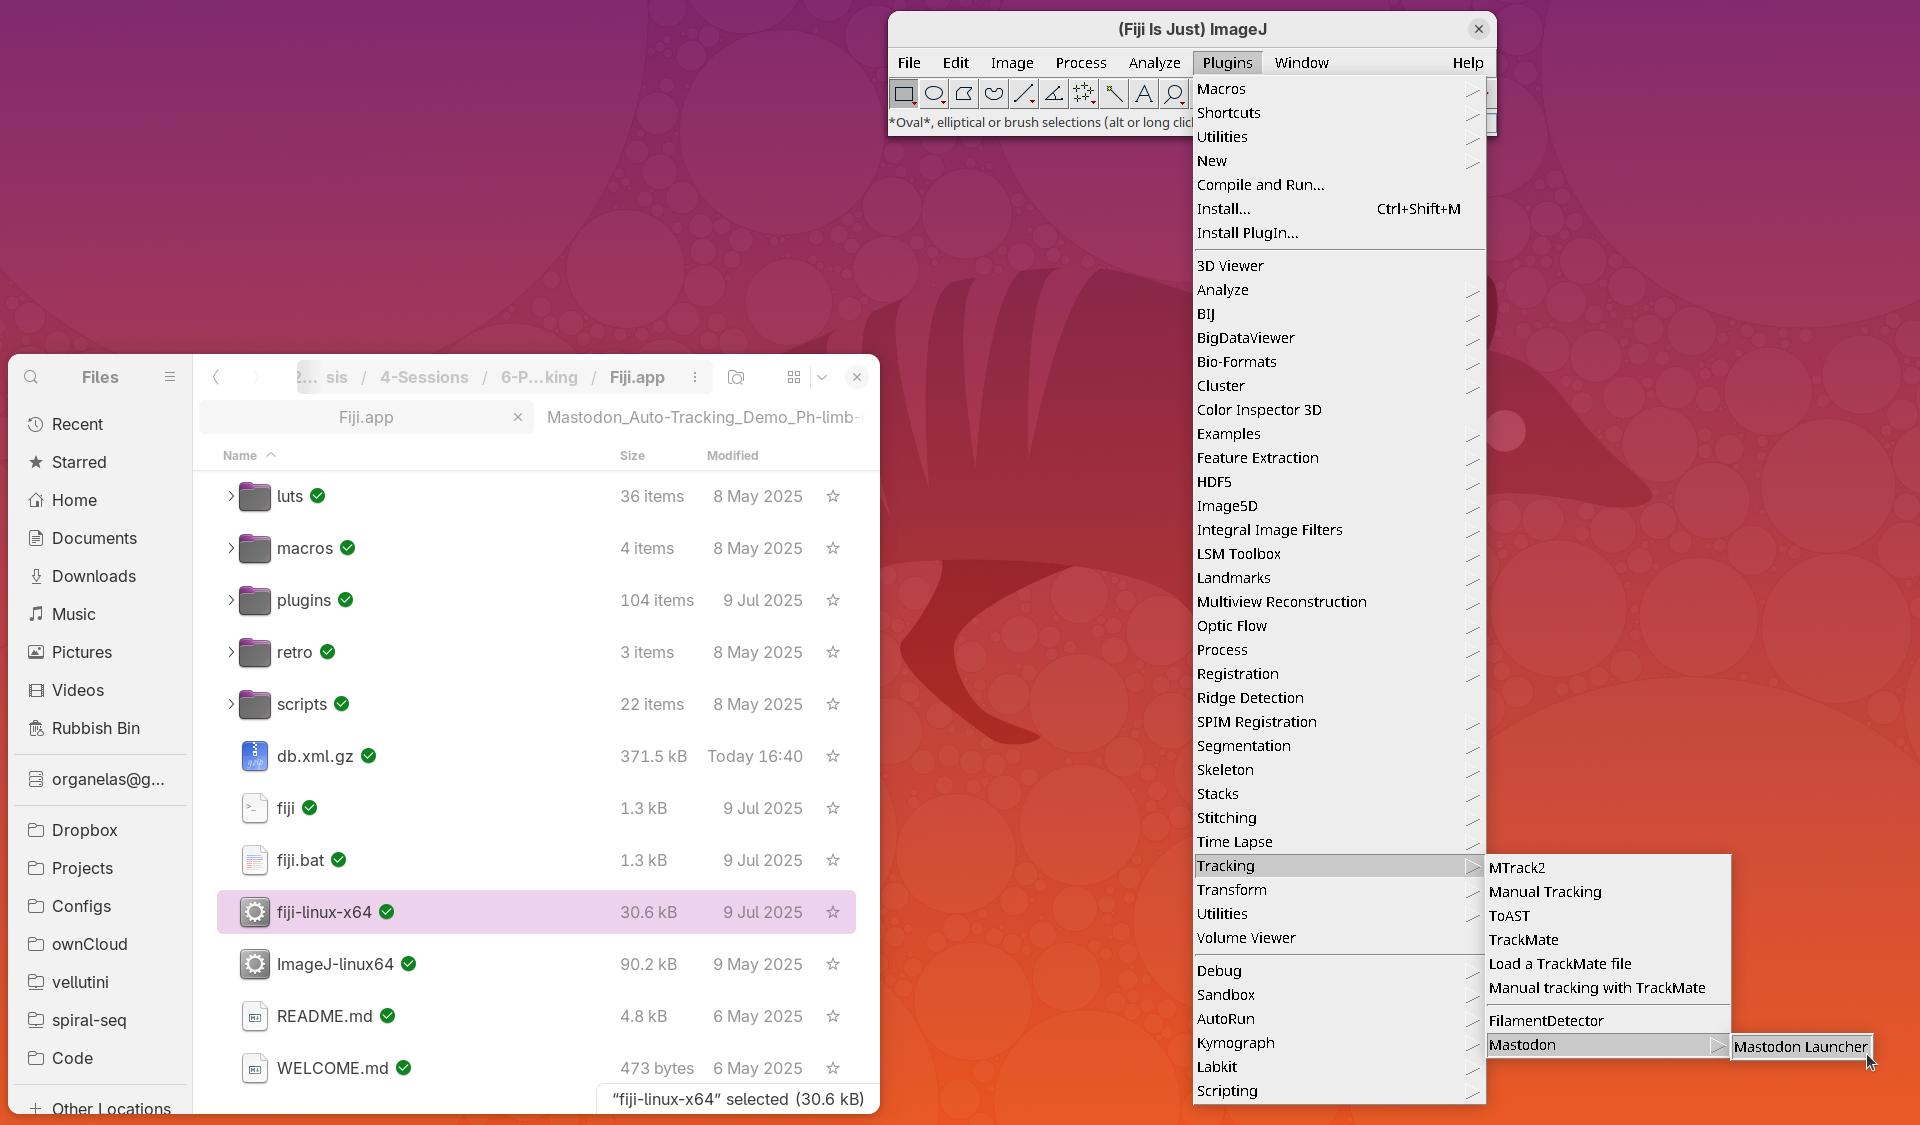Viewport: 1920px width, 1125px height.
Task: Toggle star on README.md
Action: click(832, 1016)
